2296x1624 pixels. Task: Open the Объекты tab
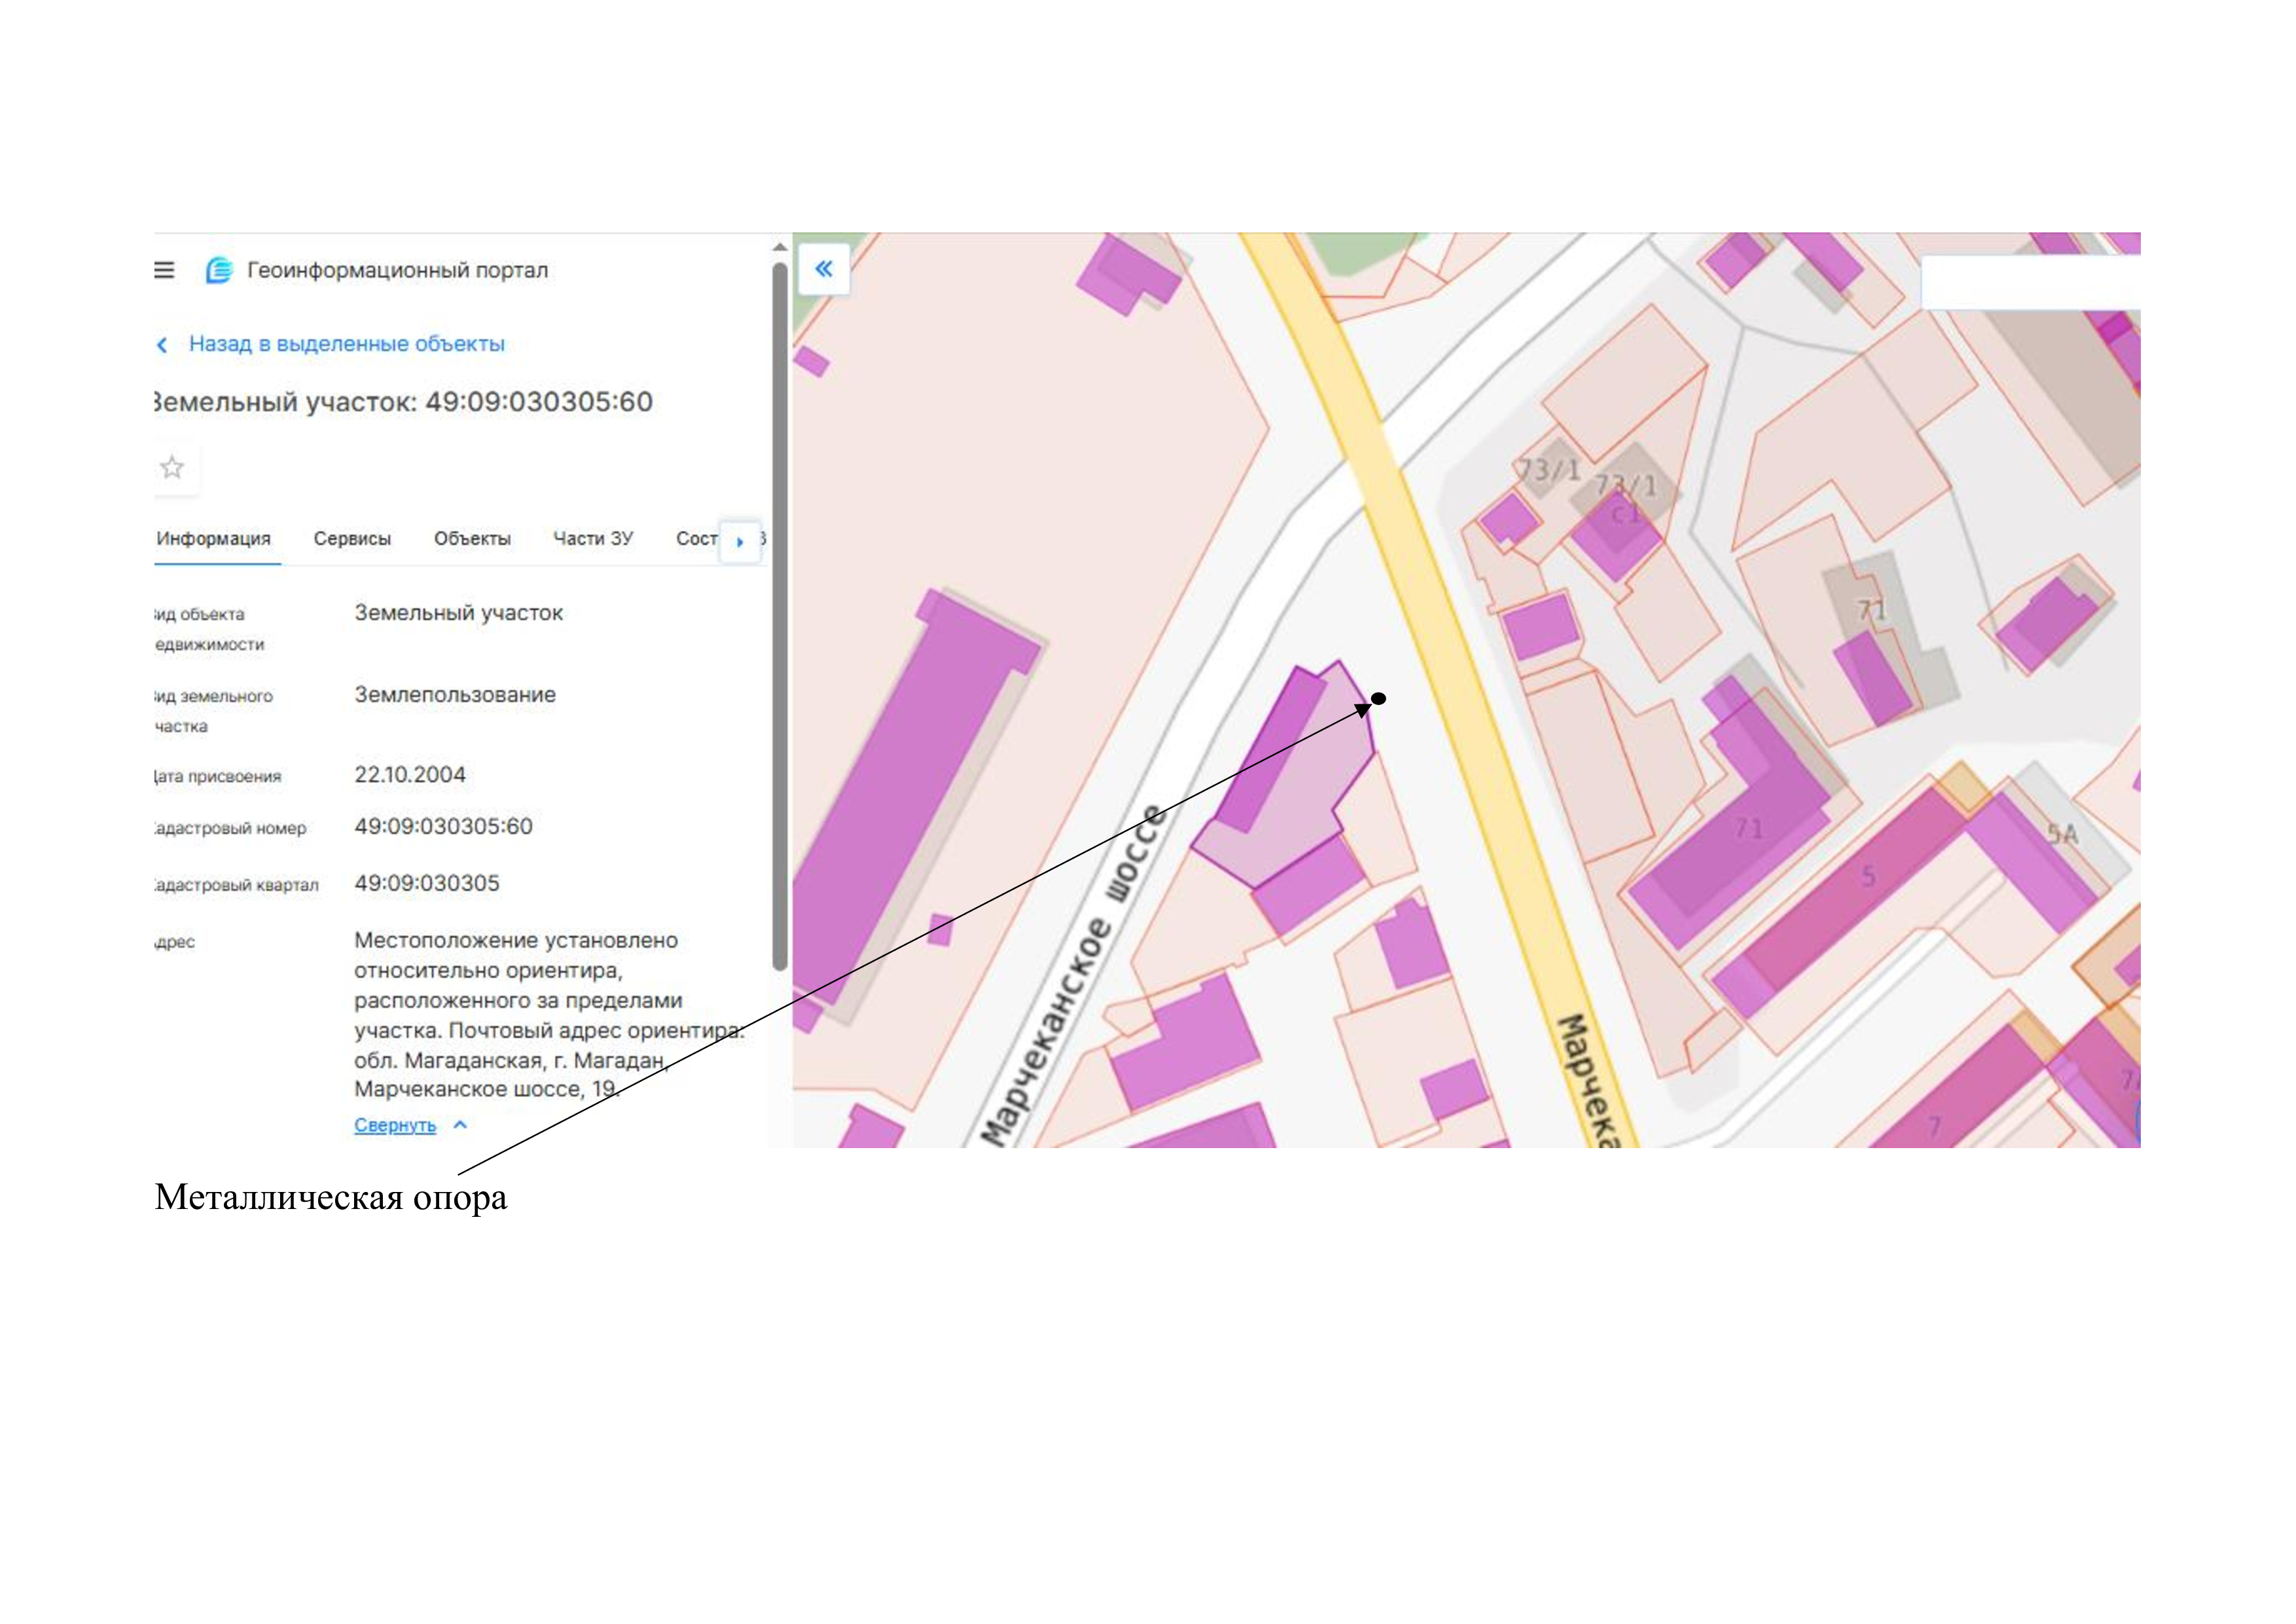coord(472,539)
